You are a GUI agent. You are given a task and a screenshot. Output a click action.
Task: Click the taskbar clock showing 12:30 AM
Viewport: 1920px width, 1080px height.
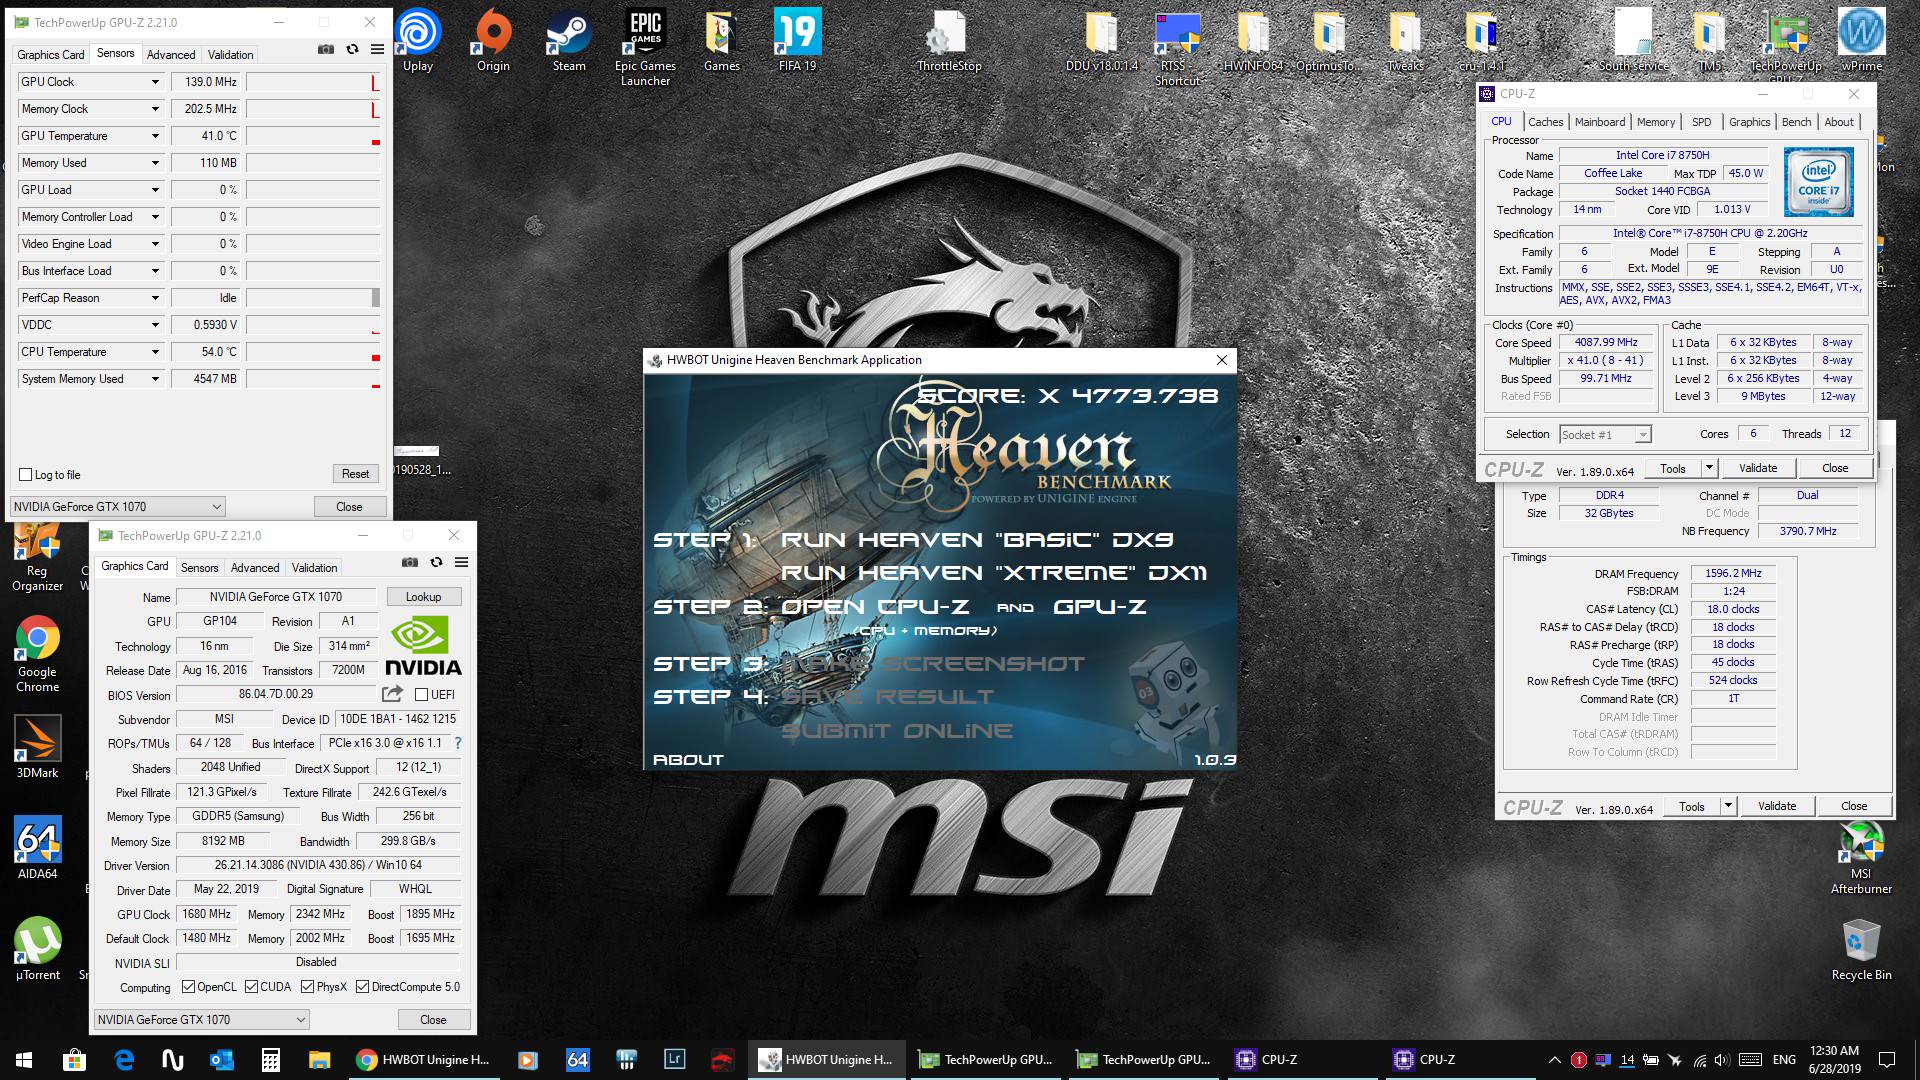[x=1834, y=1060]
